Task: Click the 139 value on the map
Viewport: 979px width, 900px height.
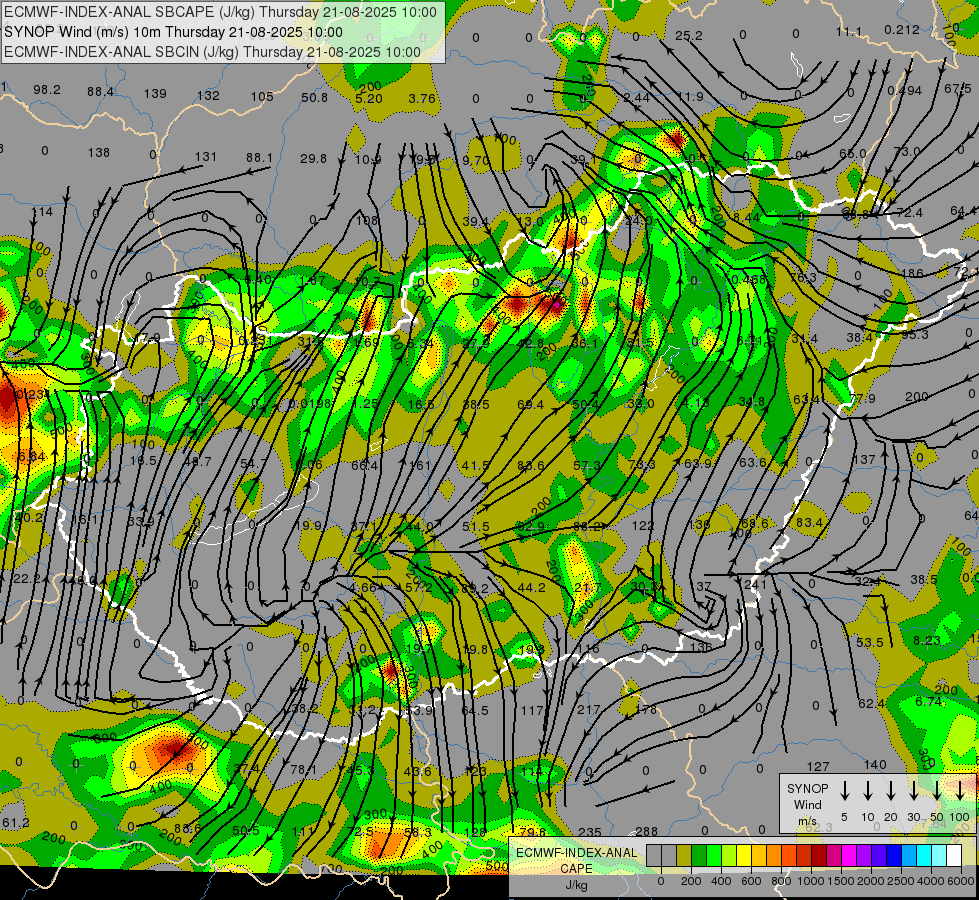Action: tap(155, 94)
